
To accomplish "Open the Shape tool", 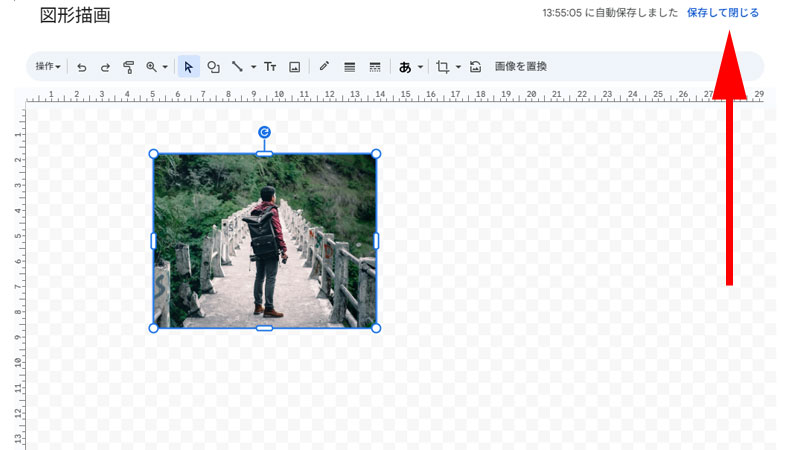I will [213, 67].
